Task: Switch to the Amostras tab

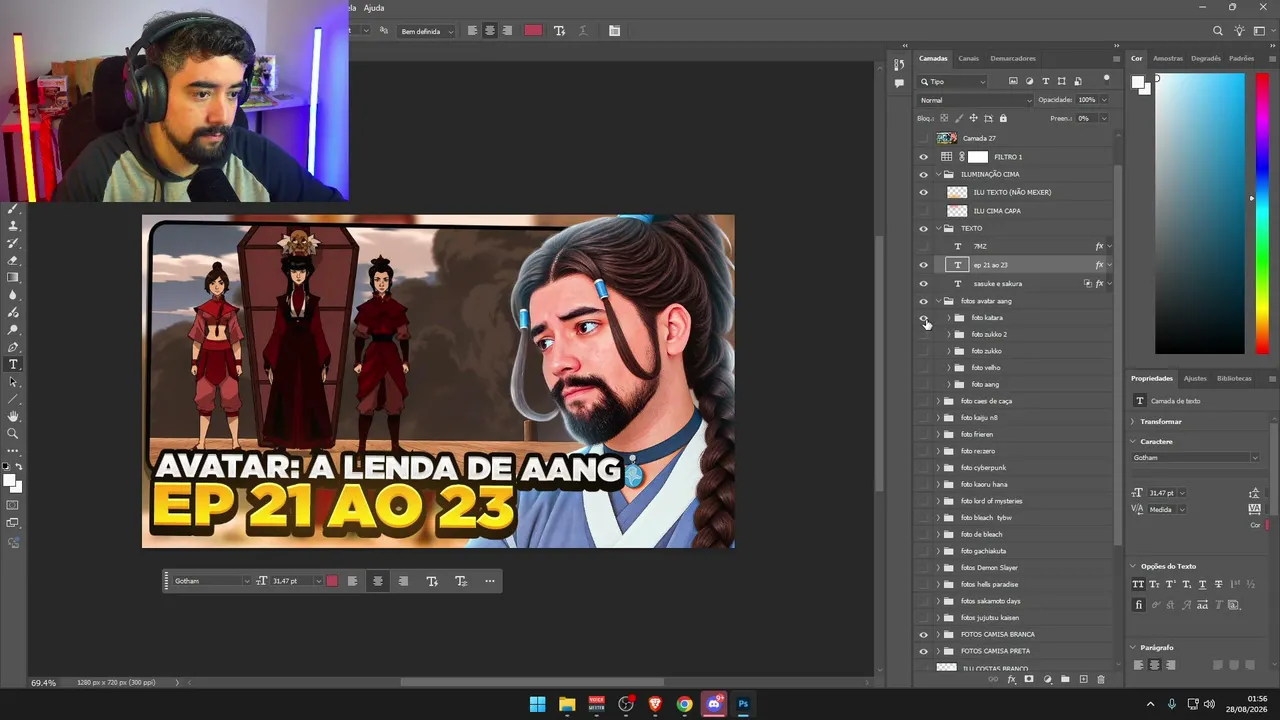Action: (x=1168, y=58)
